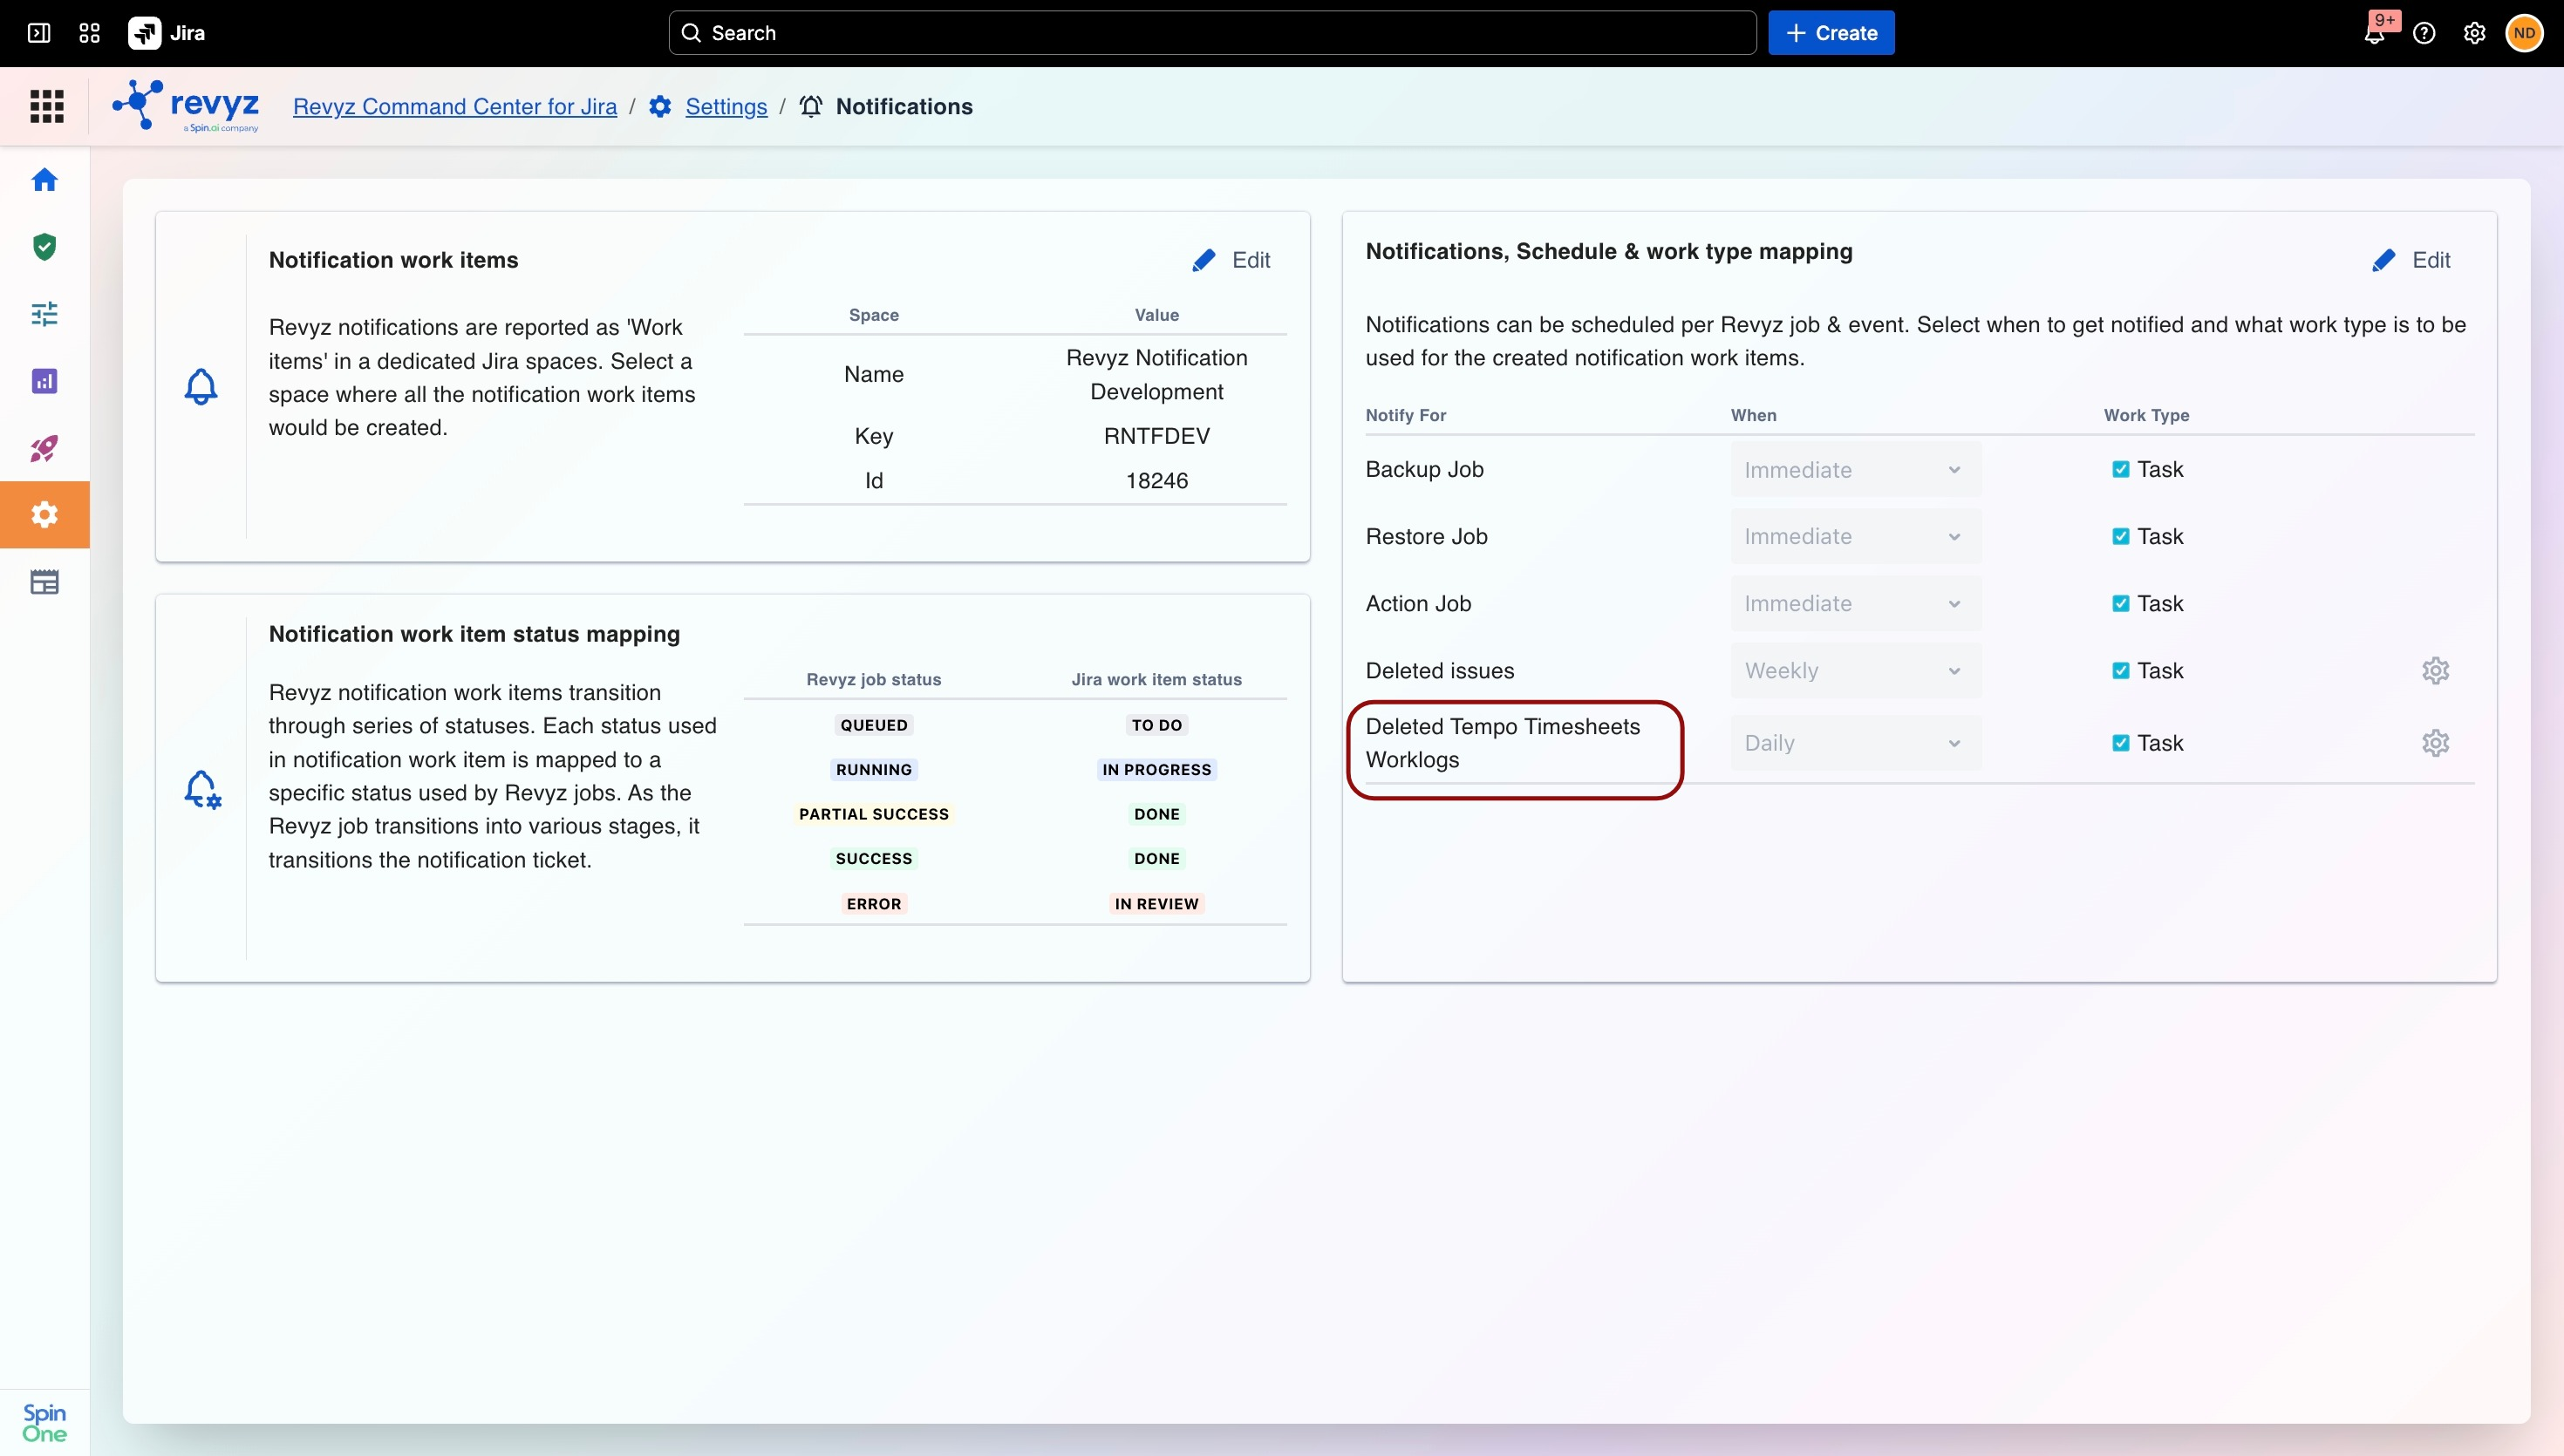Screen dimensions: 2564x1456
Task: Click the bell icon beside Notifications breadcrumb
Action: click(x=811, y=106)
